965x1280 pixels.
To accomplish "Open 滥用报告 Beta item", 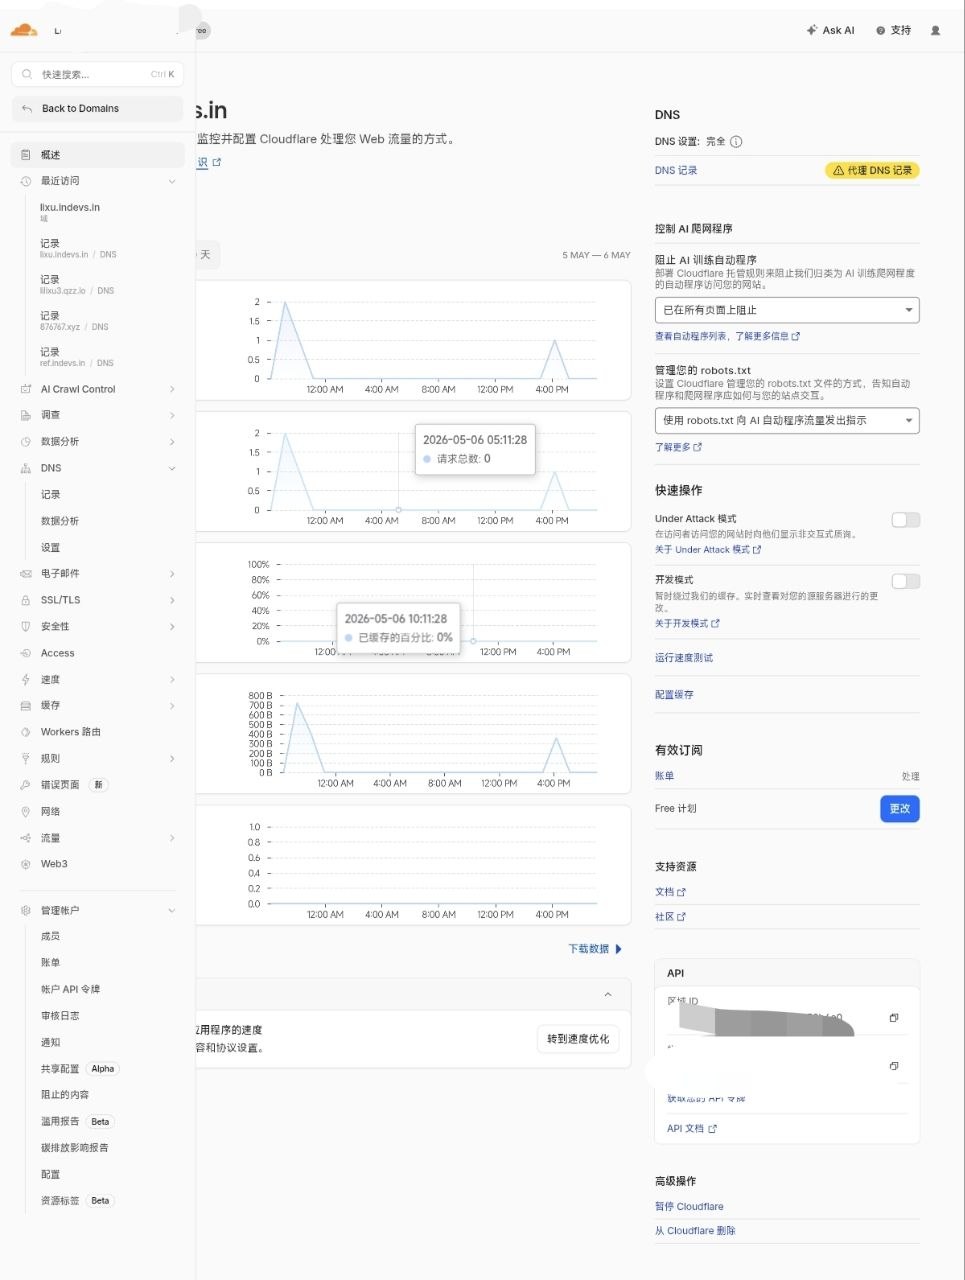I will (x=77, y=1121).
